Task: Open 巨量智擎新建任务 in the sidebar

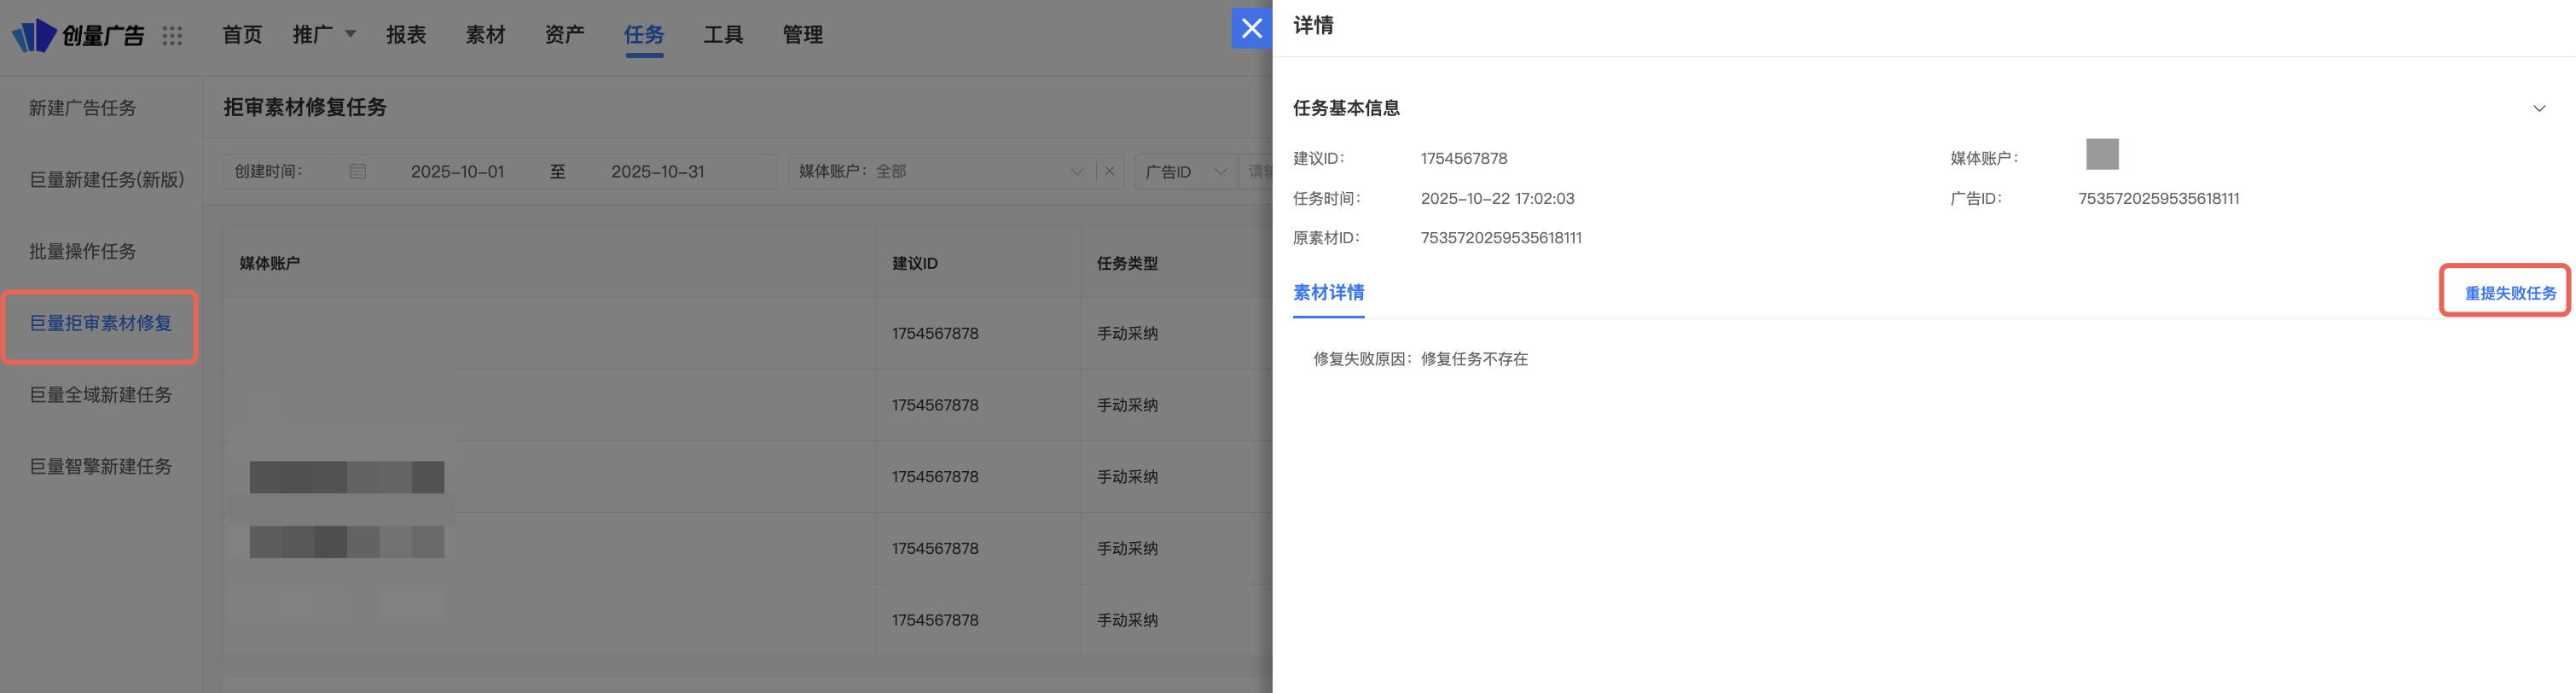Action: pos(100,466)
